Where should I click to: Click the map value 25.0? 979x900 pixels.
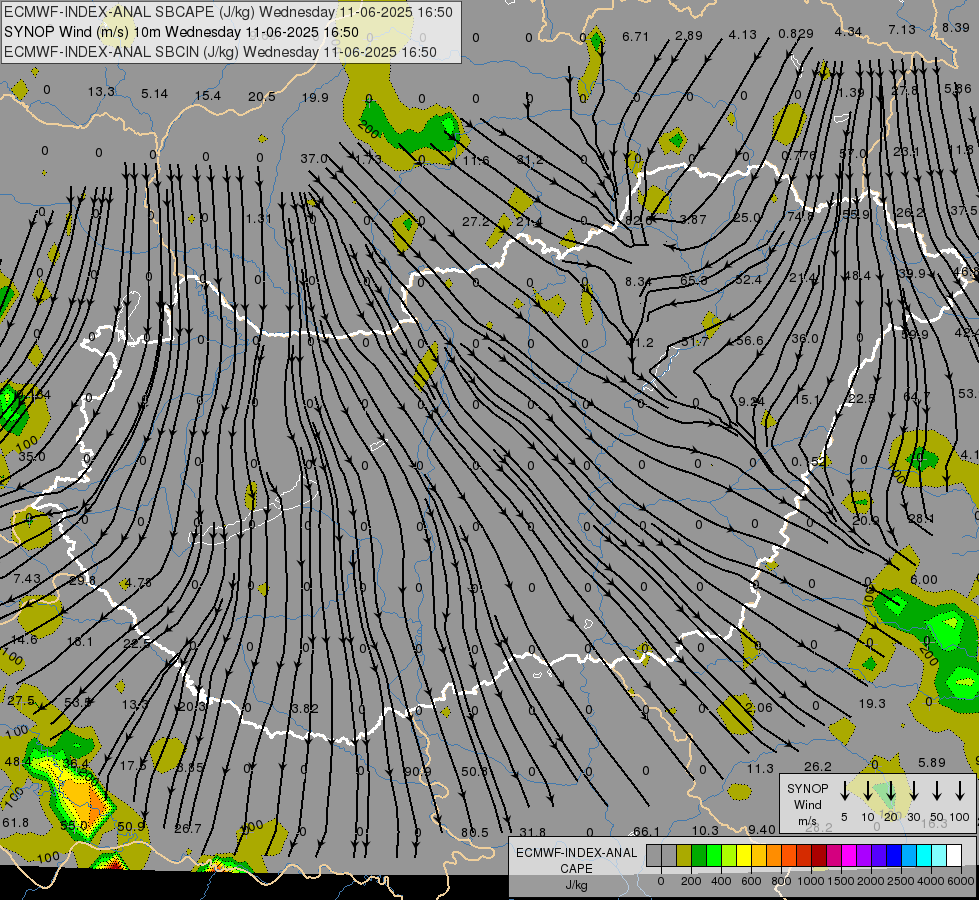tap(747, 217)
